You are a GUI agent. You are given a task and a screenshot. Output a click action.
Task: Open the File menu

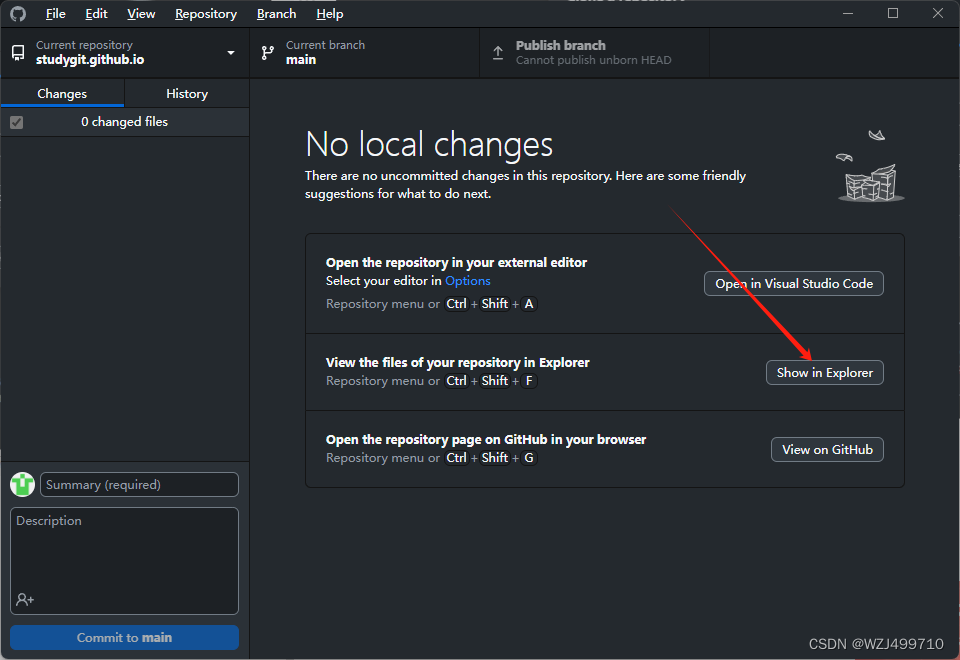pos(55,13)
